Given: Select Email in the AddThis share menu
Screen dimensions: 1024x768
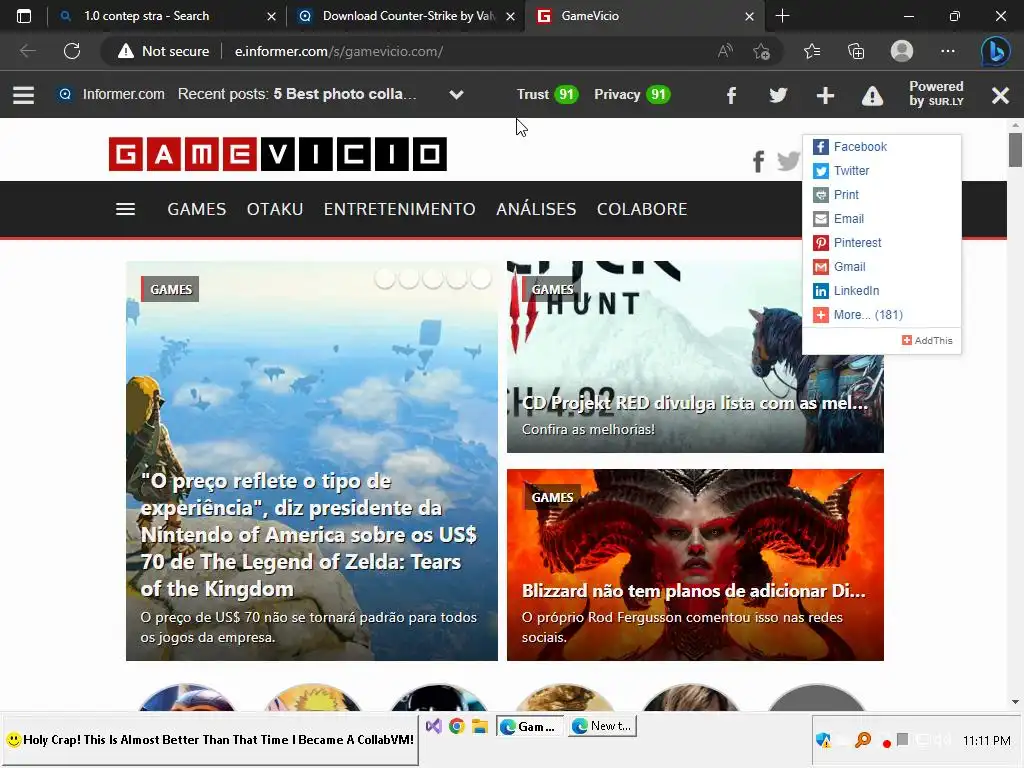Looking at the screenshot, I should (x=882, y=219).
